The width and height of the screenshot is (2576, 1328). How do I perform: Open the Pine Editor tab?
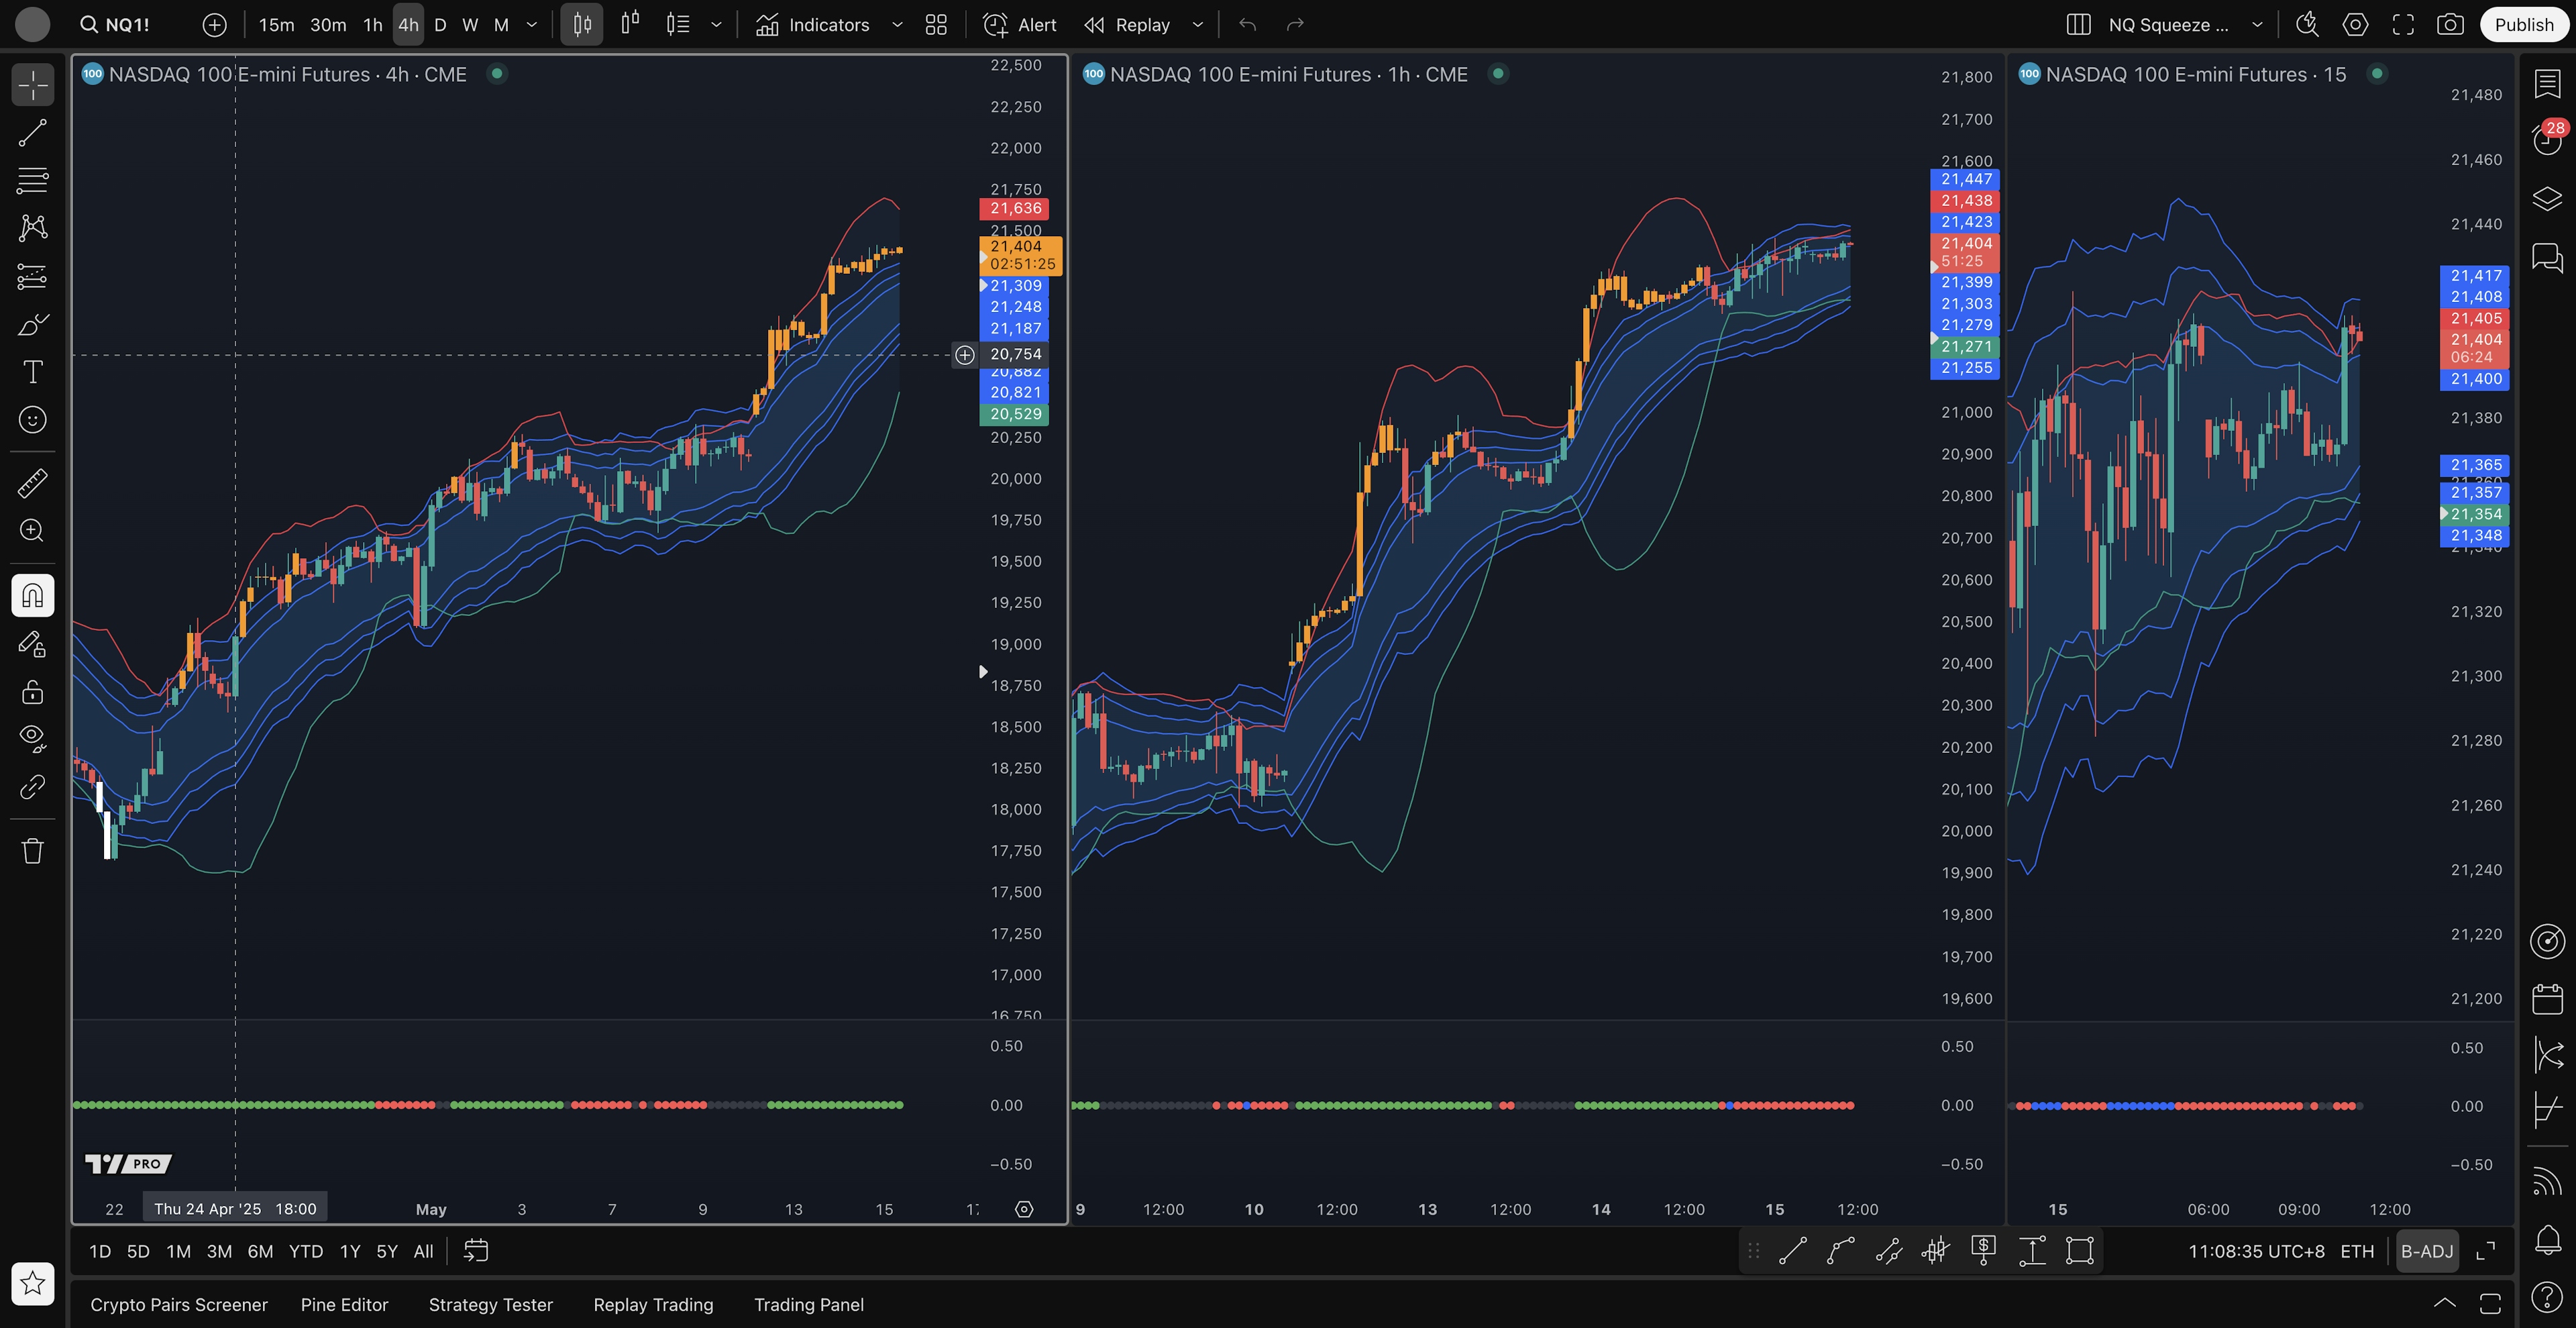coord(344,1304)
